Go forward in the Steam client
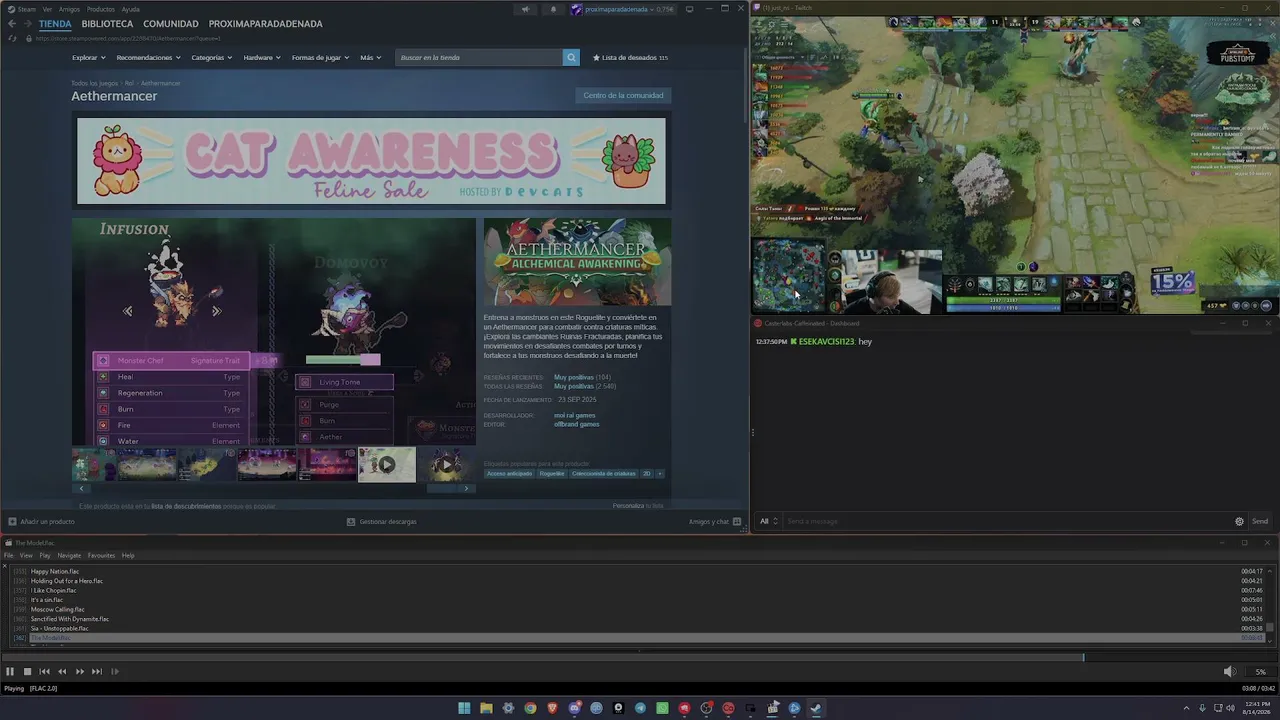 point(26,24)
